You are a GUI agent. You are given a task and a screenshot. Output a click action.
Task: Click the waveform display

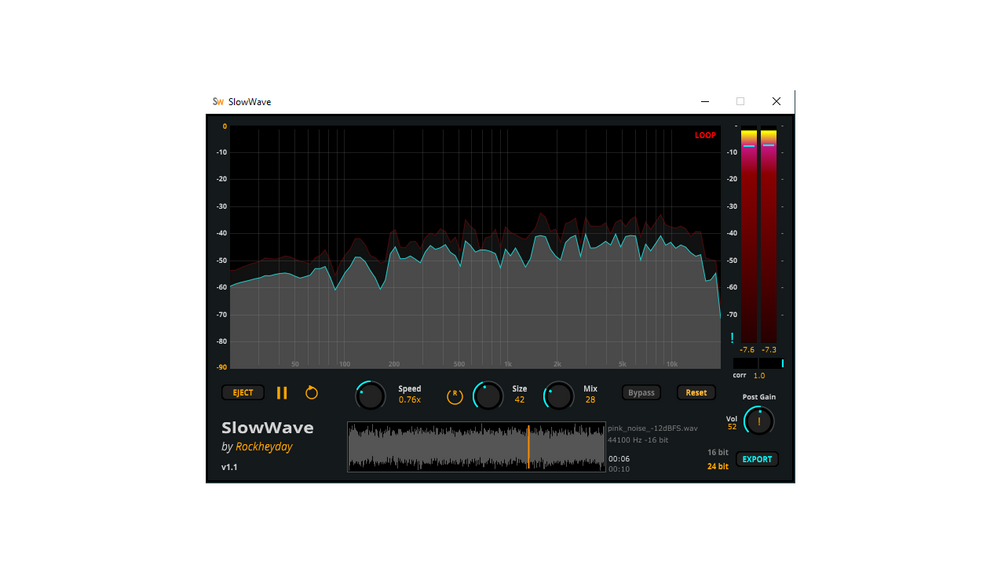point(476,446)
